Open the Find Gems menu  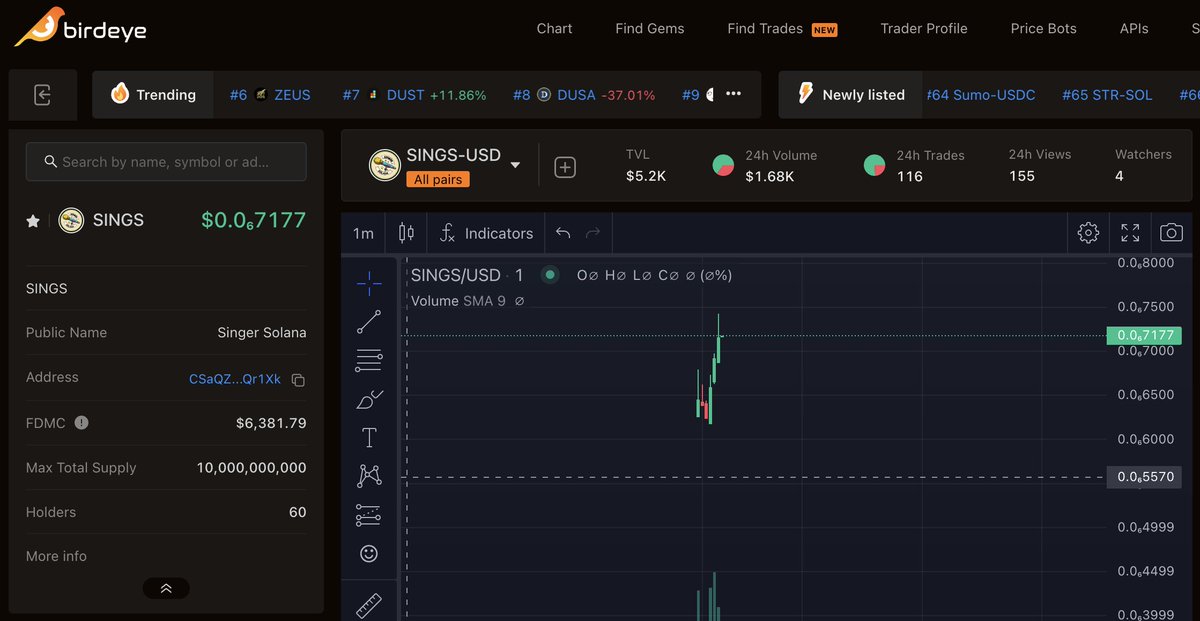[650, 28]
